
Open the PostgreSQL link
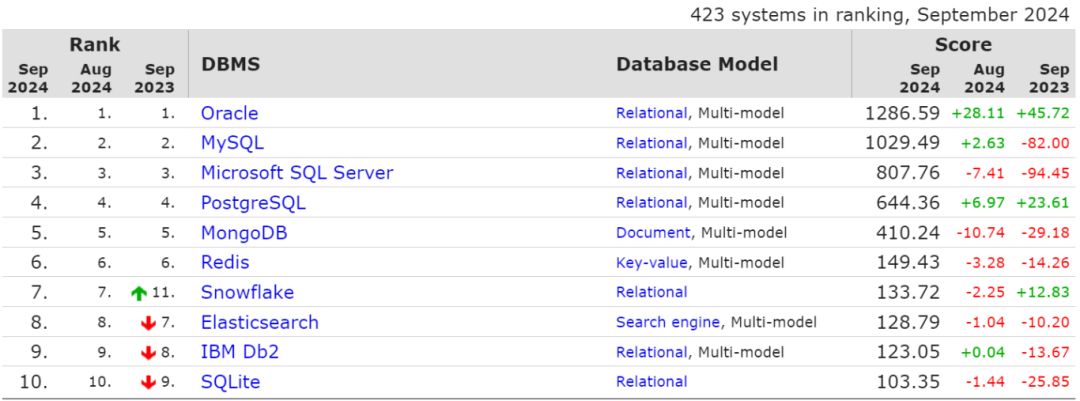click(x=253, y=203)
